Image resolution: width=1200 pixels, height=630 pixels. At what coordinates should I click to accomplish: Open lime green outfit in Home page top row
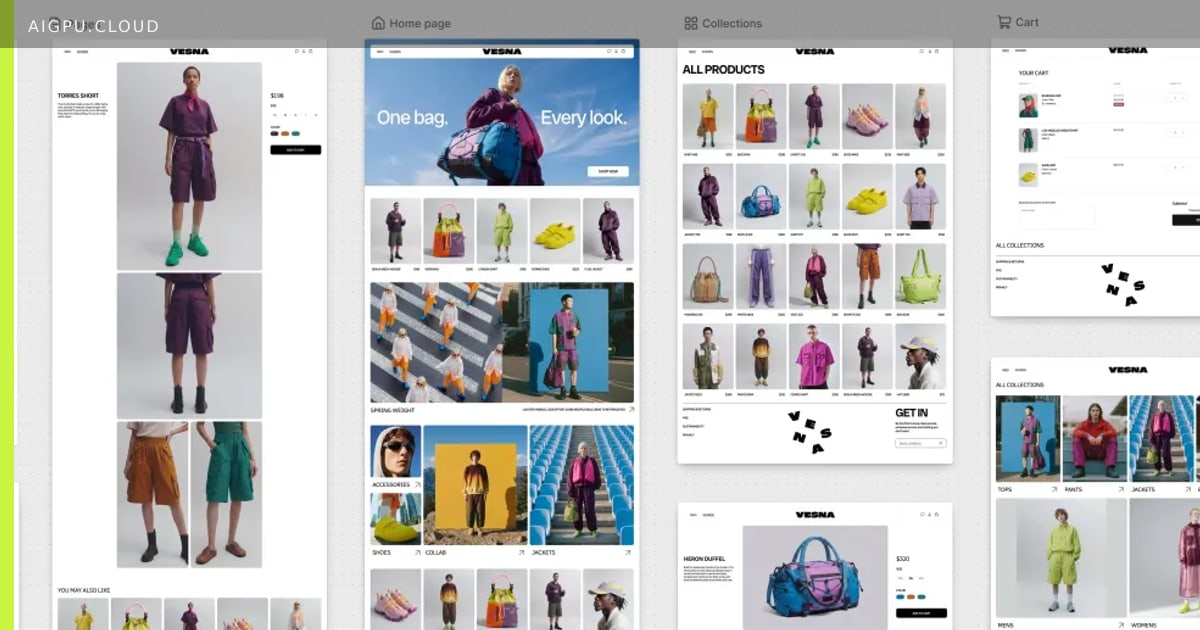(502, 231)
